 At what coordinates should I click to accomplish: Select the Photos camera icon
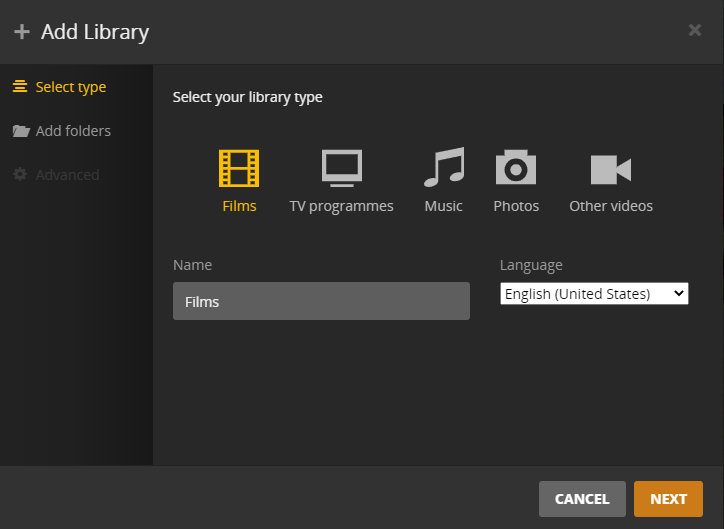point(516,167)
